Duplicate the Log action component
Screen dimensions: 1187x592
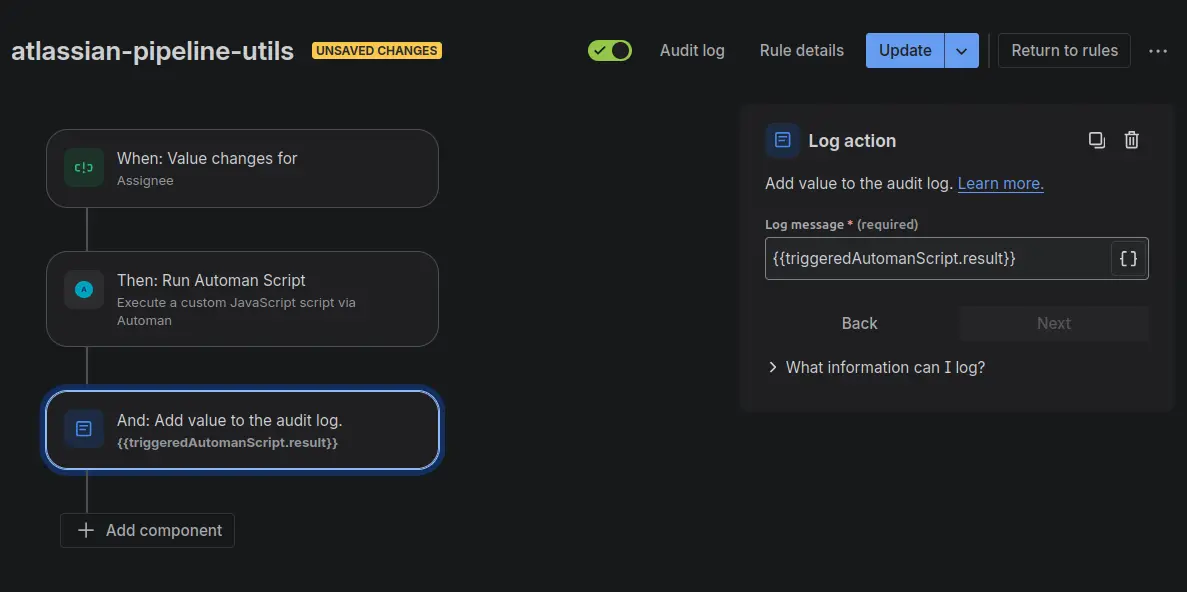point(1097,140)
